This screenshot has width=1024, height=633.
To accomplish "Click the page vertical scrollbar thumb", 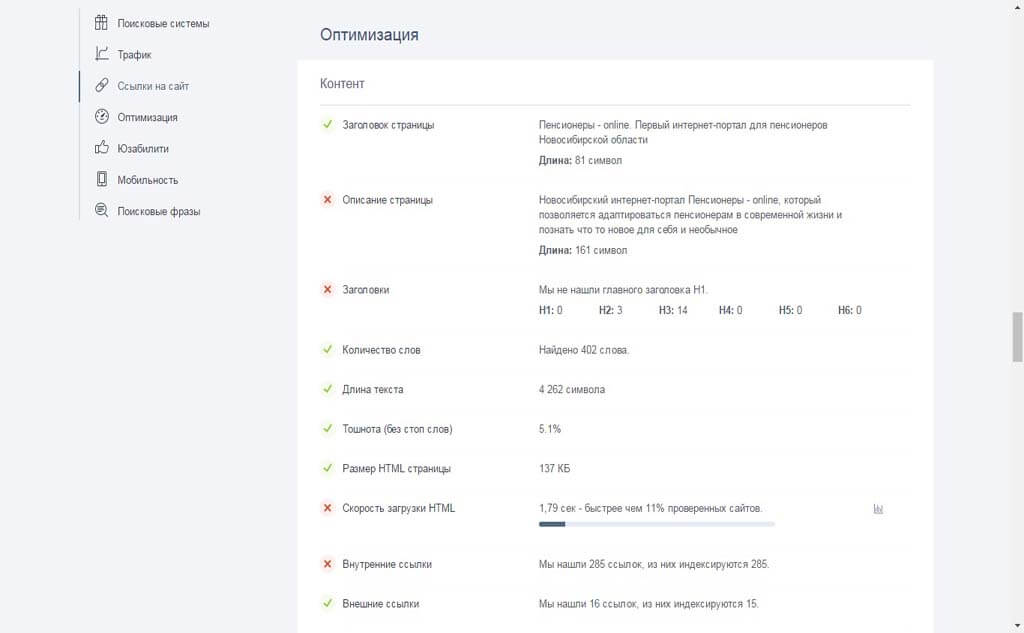I will (x=1017, y=336).
